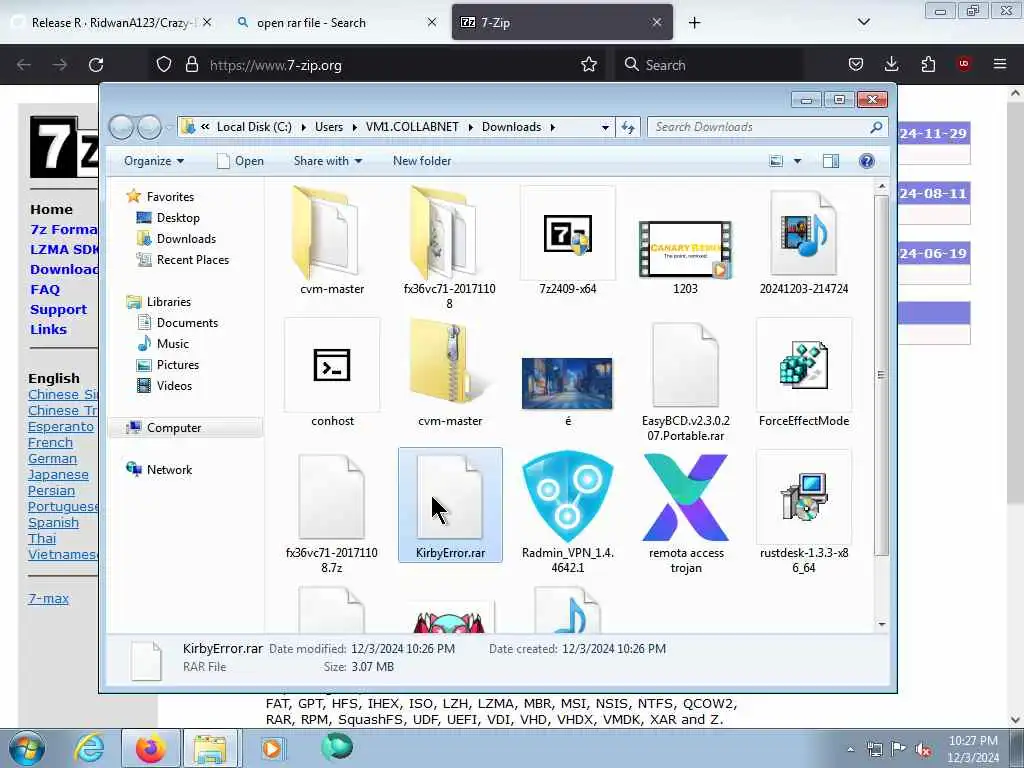The width and height of the screenshot is (1024, 768).
Task: Select the 20241203-214724 media file
Action: (803, 240)
